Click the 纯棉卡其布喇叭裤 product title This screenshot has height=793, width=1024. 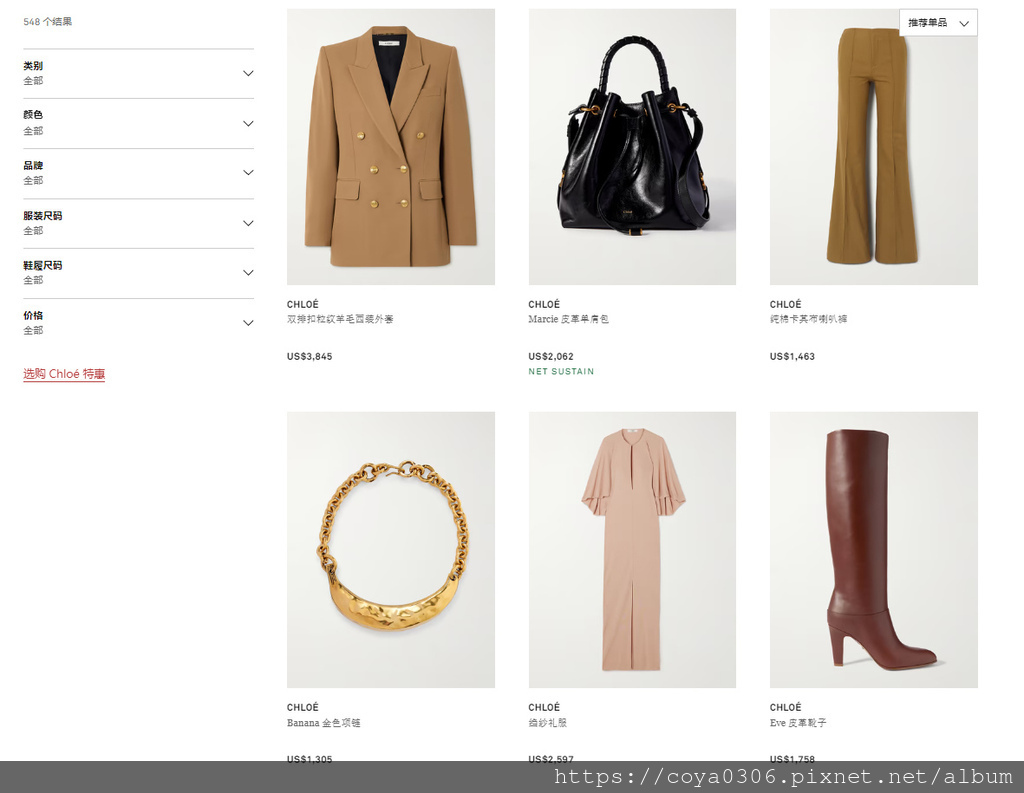click(808, 319)
